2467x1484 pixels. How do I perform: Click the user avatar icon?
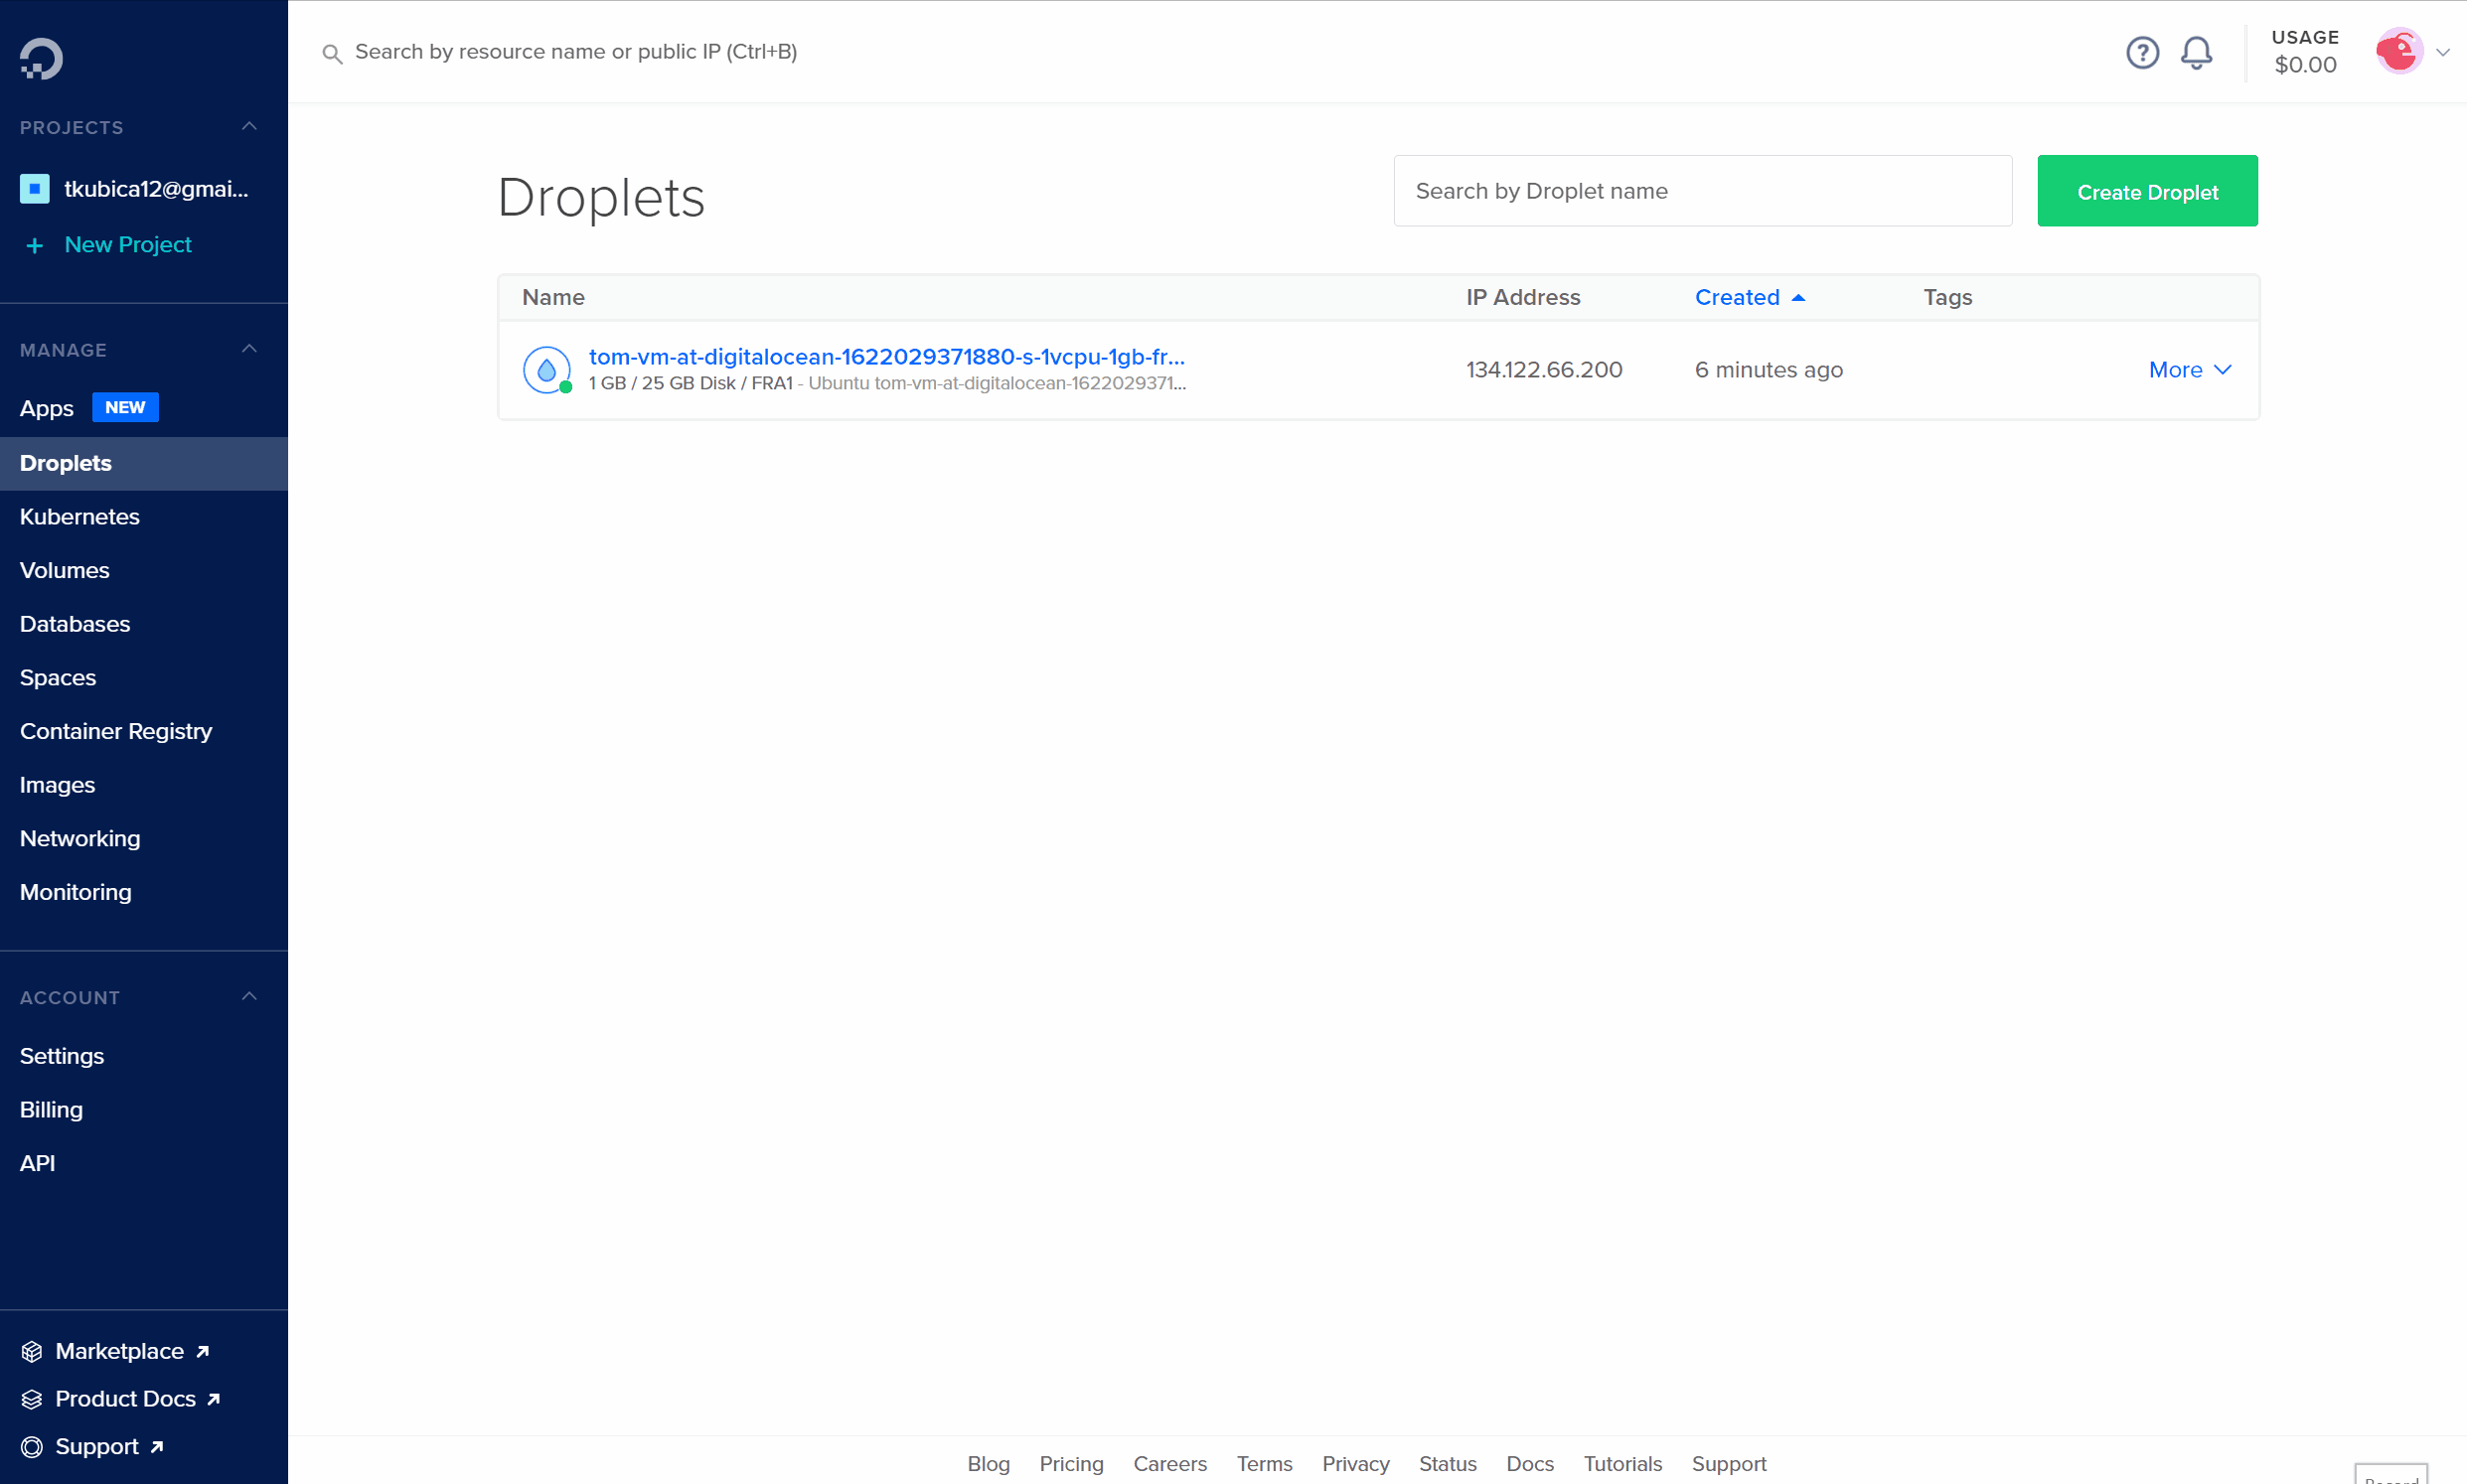click(x=2399, y=52)
